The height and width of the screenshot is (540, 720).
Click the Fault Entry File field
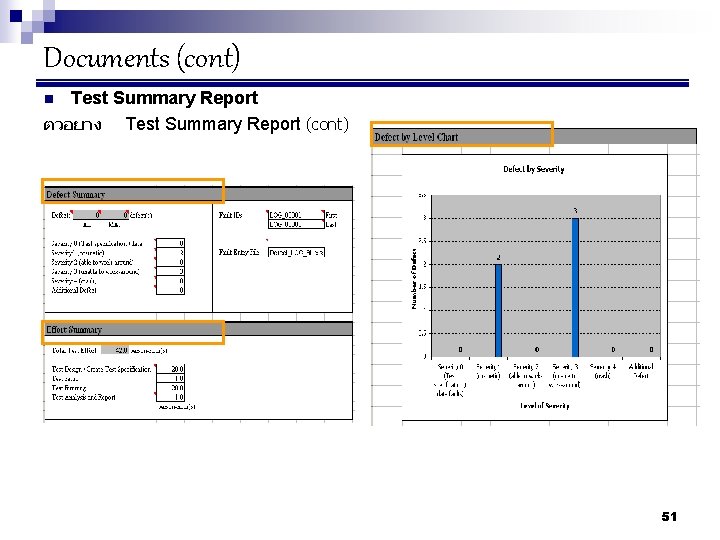(296, 252)
